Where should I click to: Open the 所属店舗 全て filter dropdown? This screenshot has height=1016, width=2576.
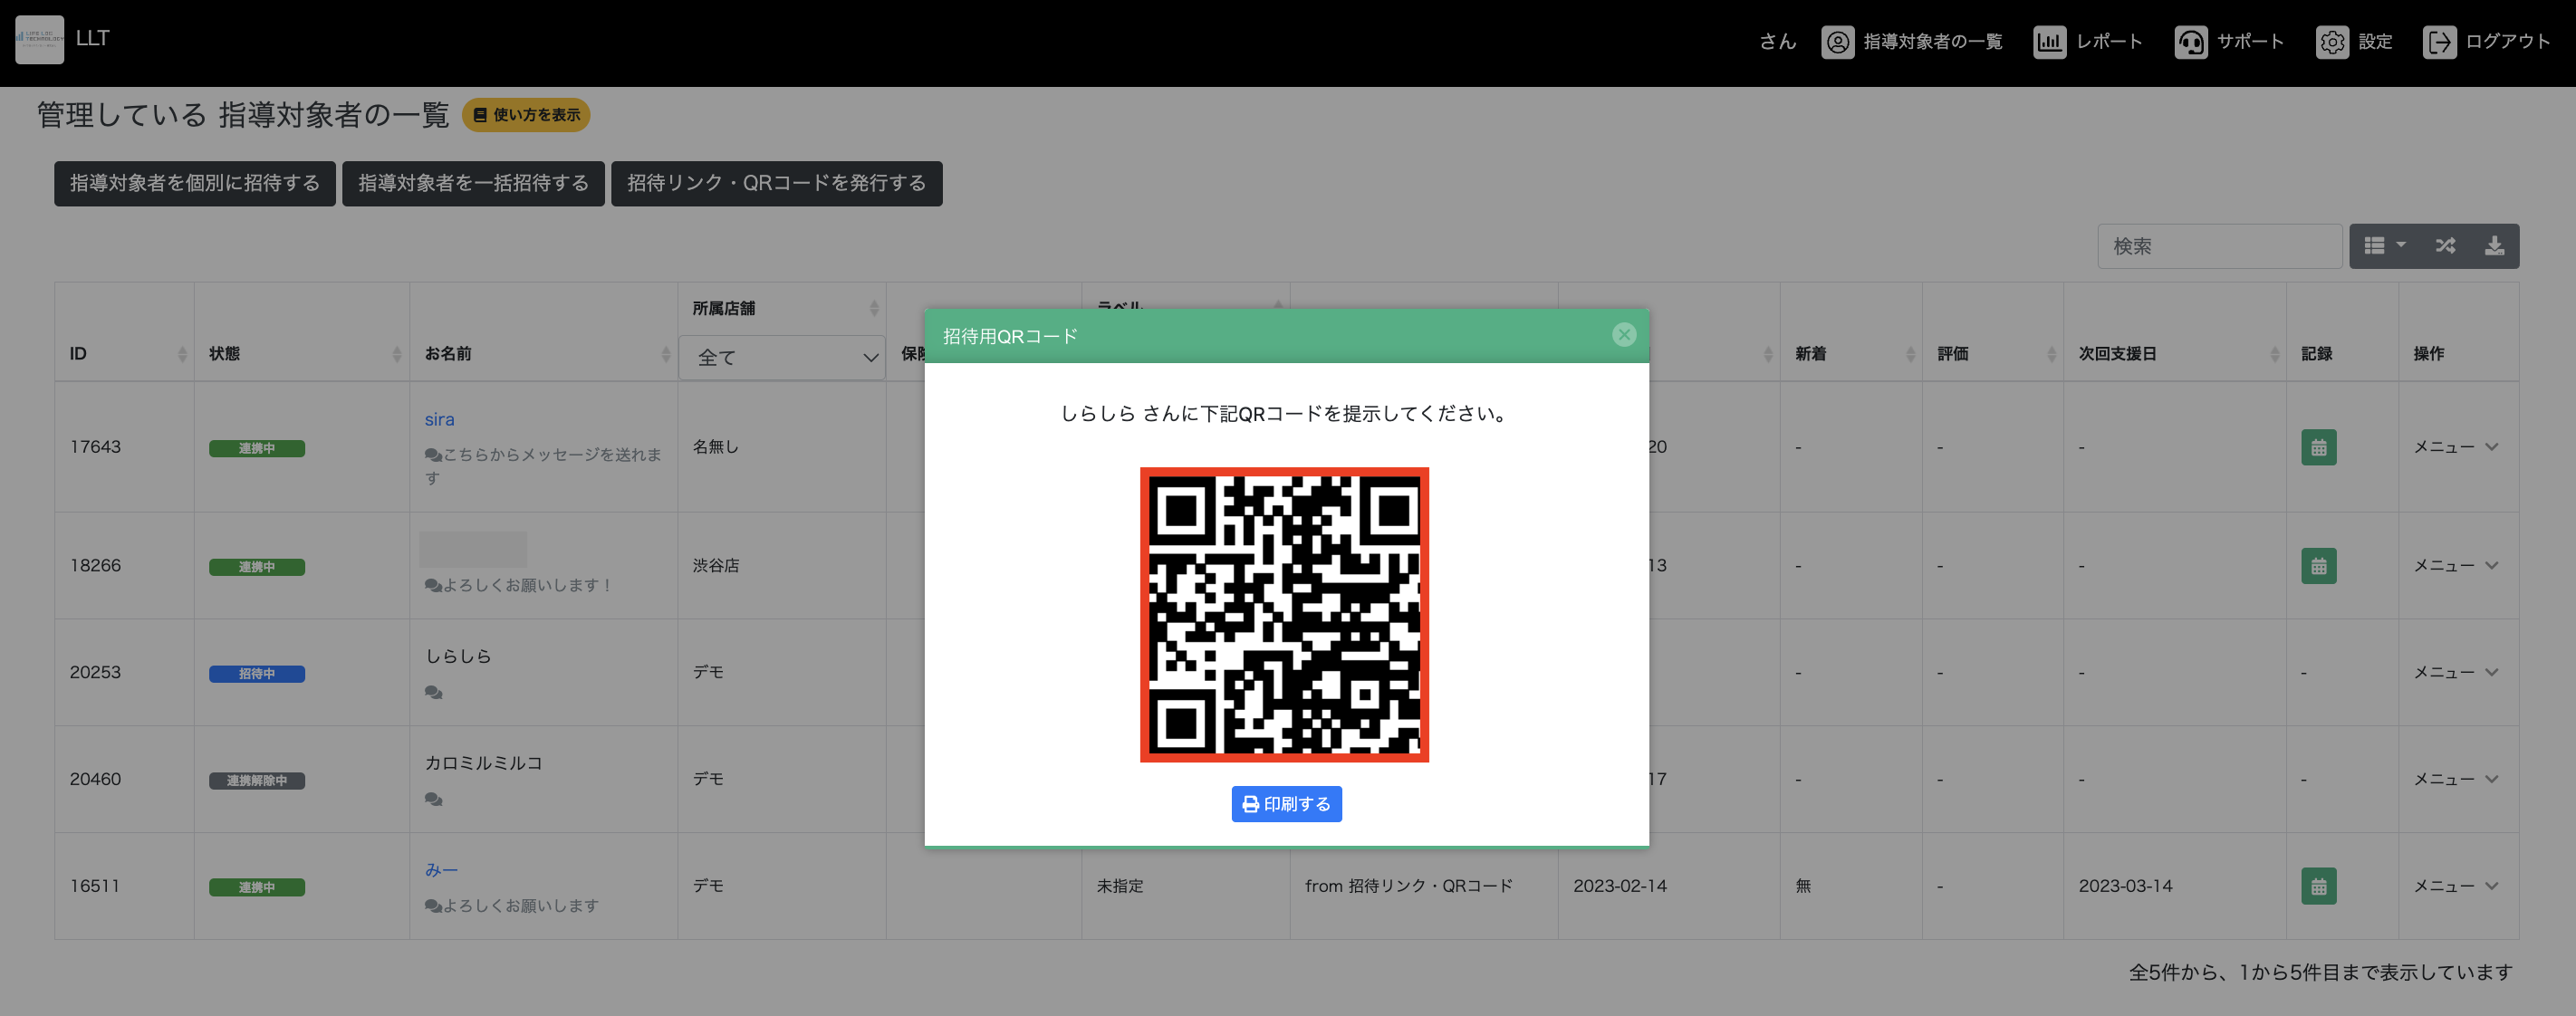pyautogui.click(x=782, y=357)
